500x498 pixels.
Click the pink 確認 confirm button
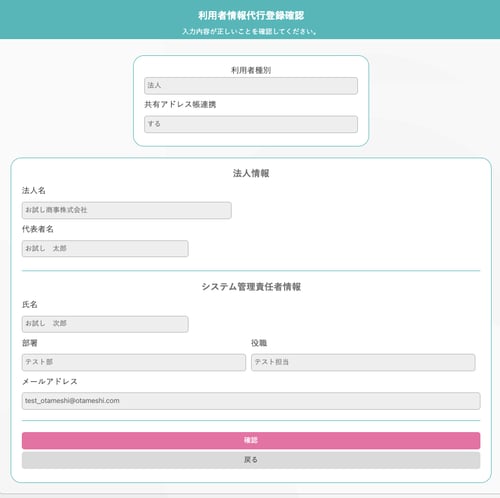pos(251,440)
